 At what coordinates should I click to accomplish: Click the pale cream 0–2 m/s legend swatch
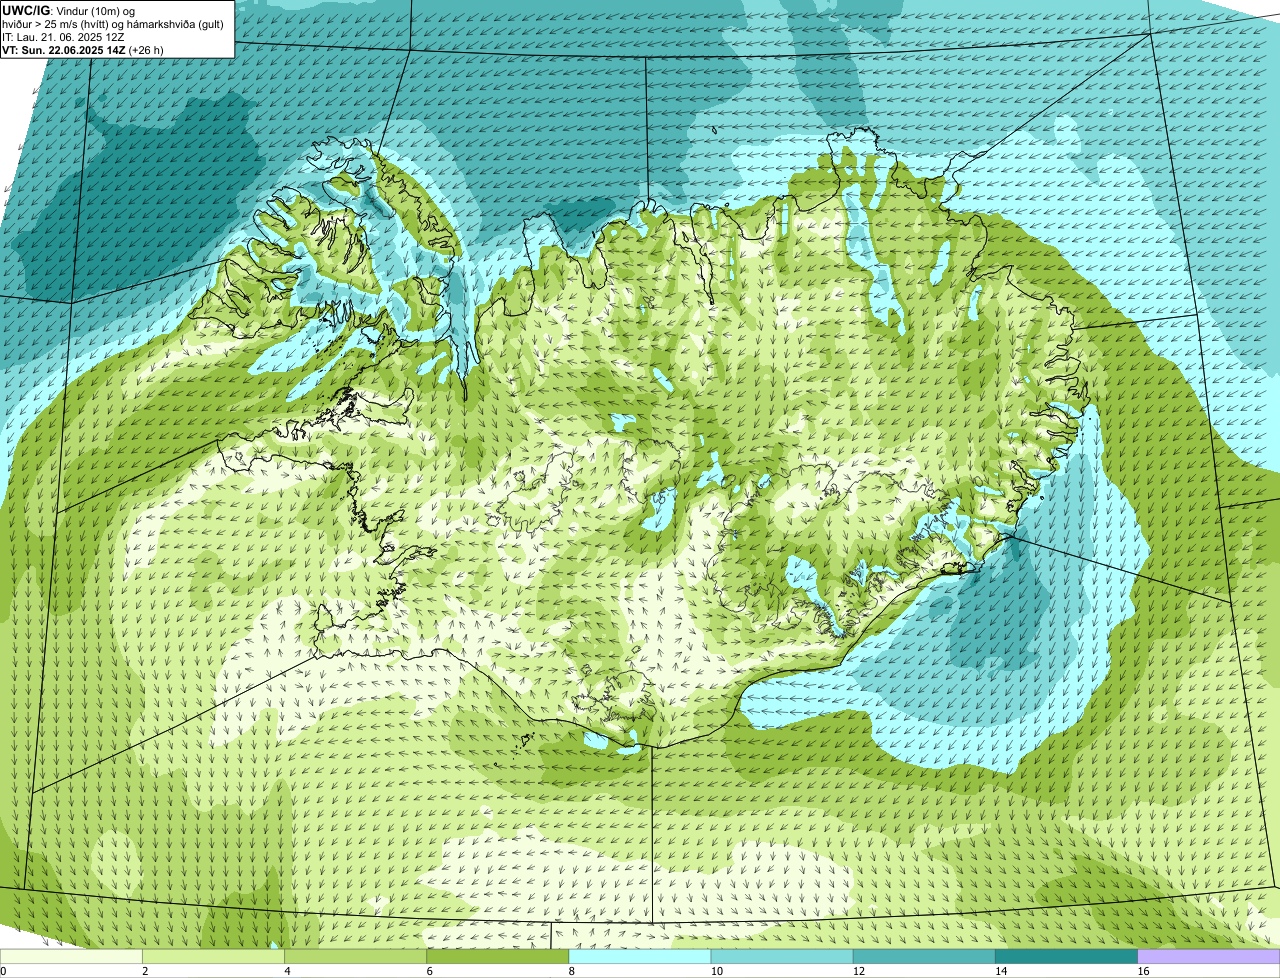click(x=71, y=957)
